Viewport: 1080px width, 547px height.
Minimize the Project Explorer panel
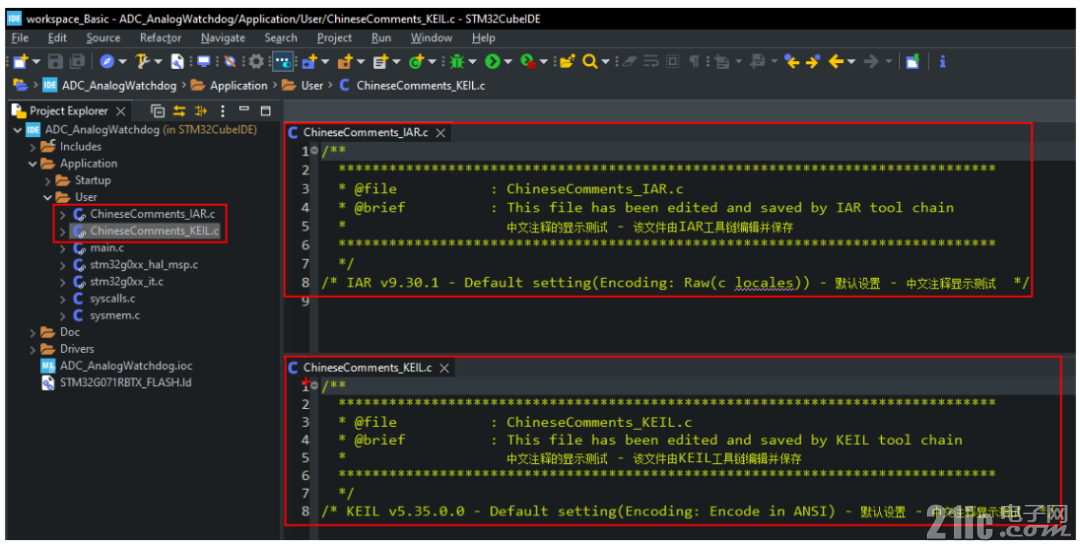coord(244,109)
